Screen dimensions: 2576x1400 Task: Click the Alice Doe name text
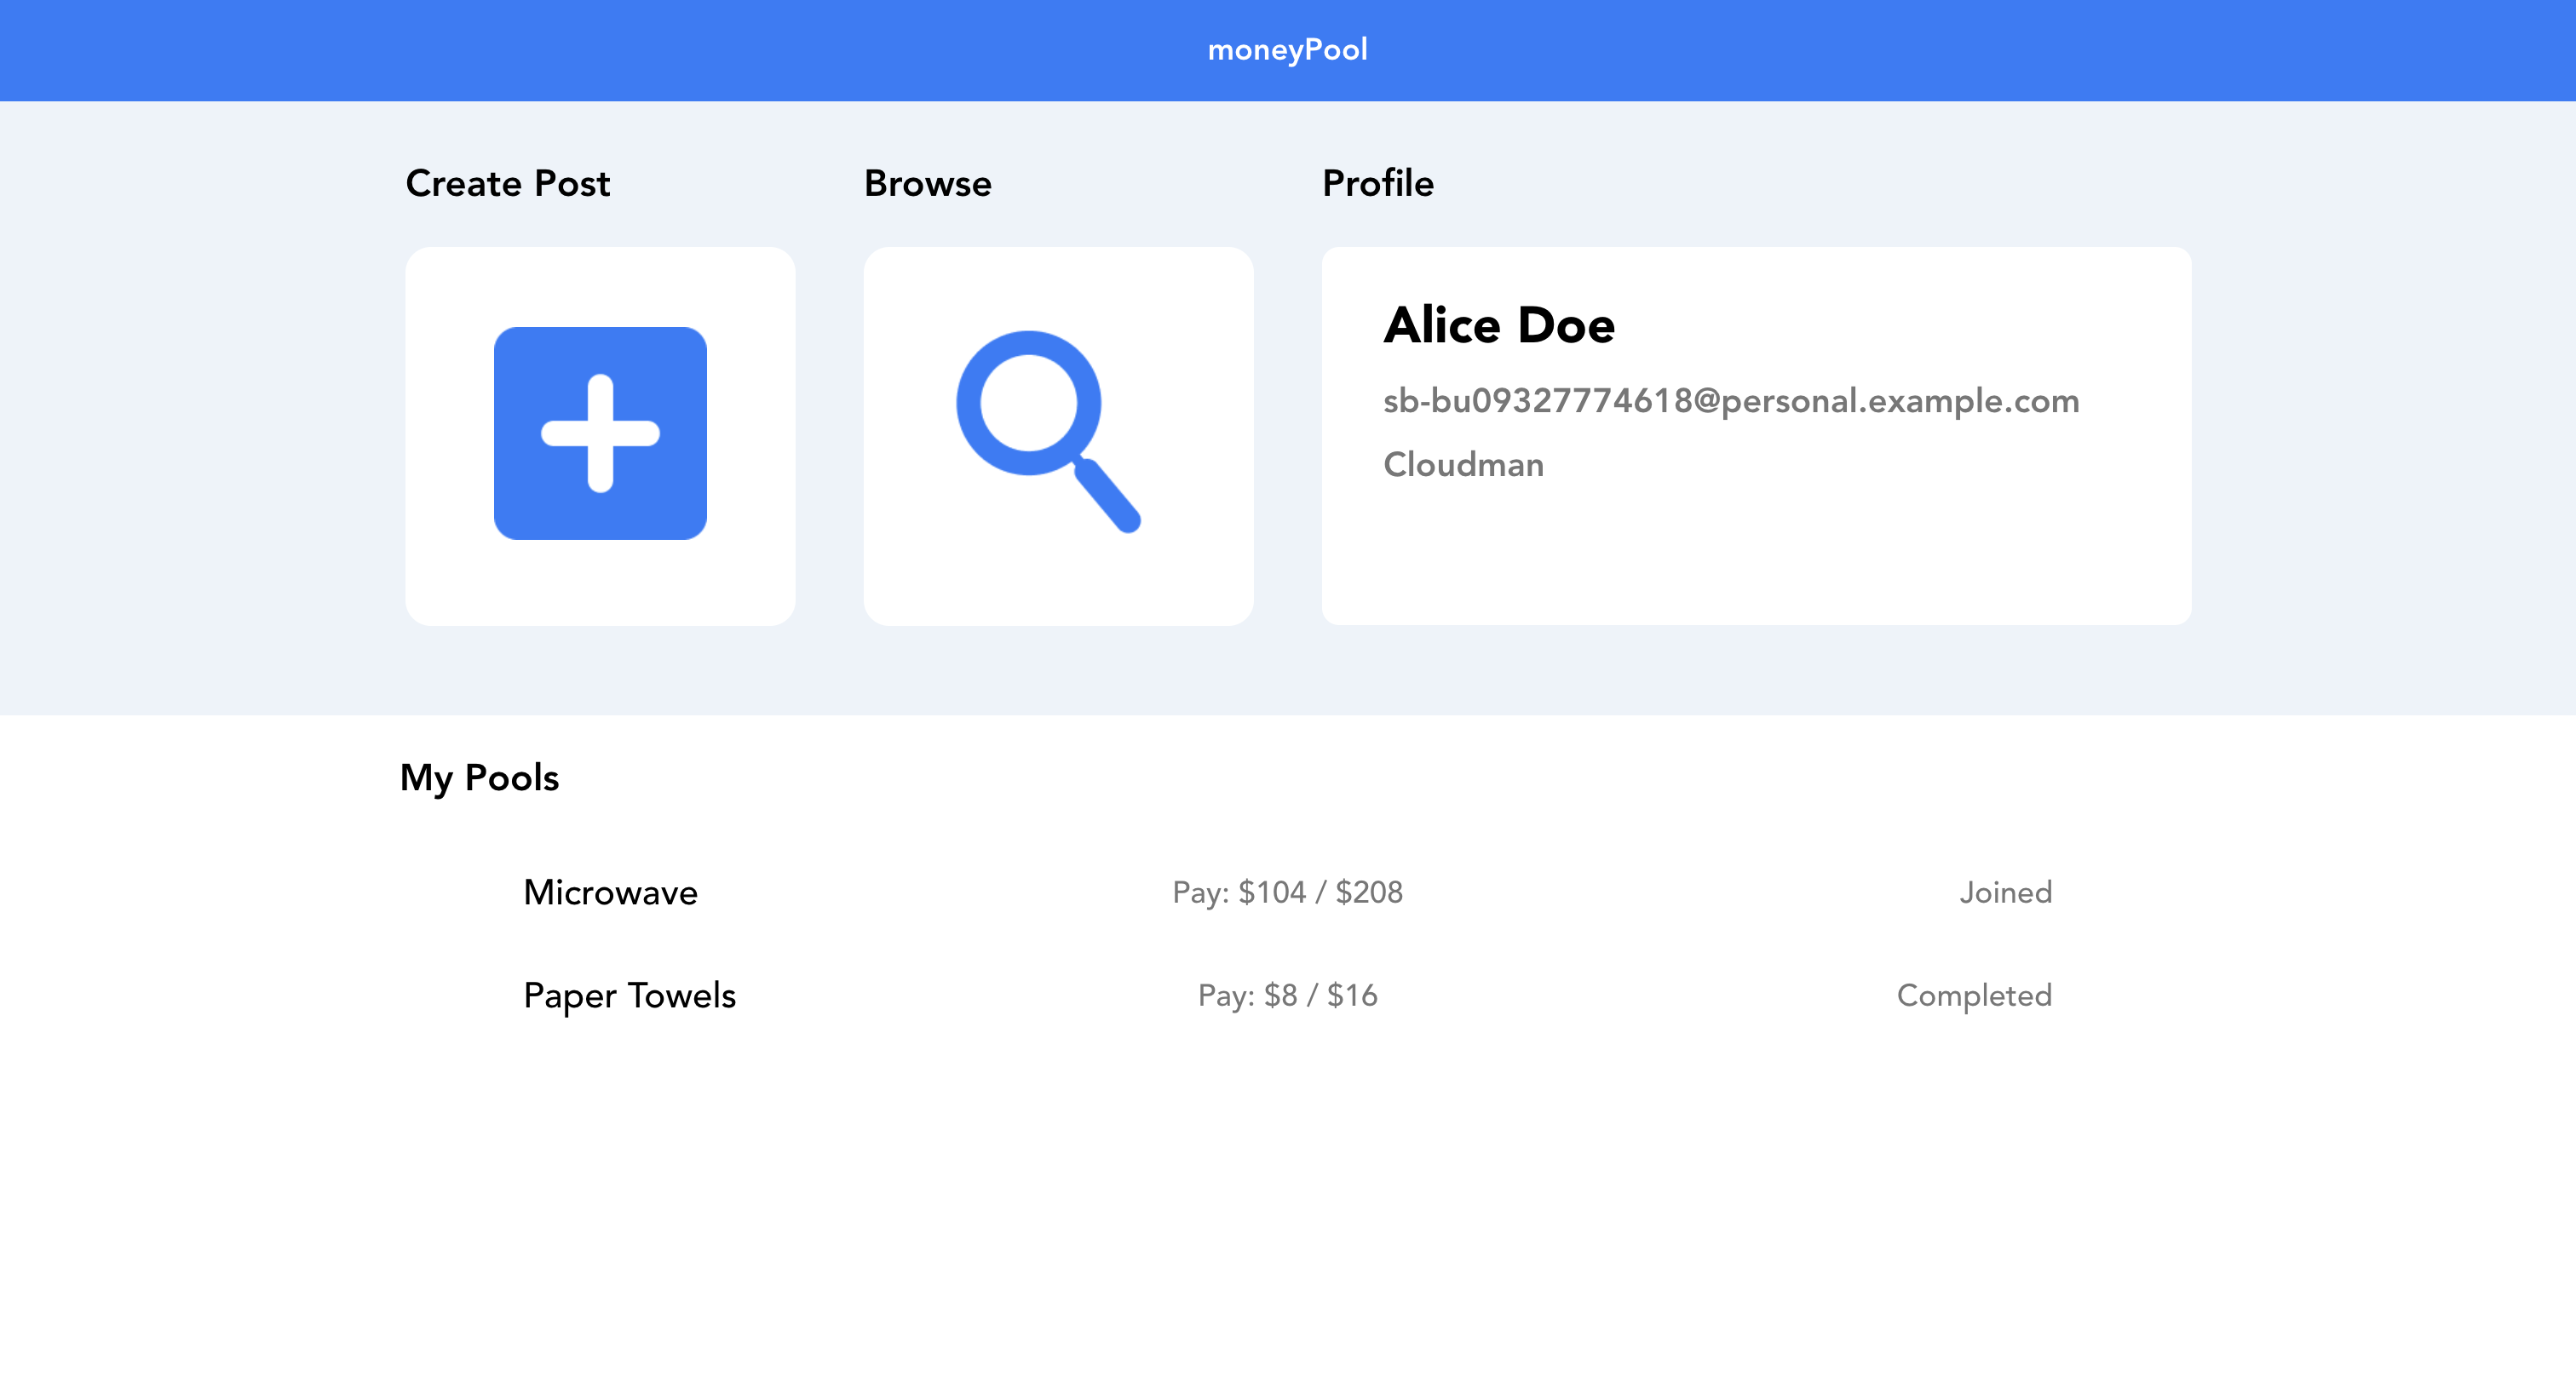tap(1498, 325)
